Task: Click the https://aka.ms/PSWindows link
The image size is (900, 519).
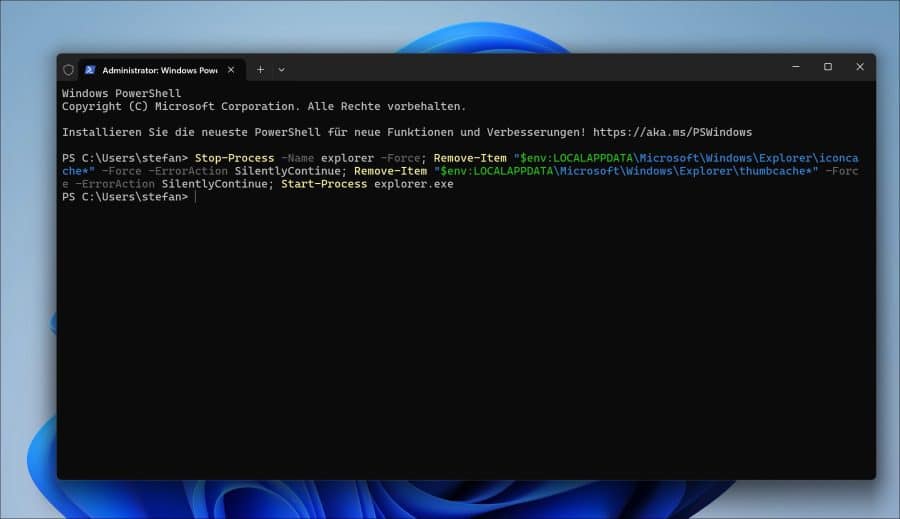Action: click(x=672, y=132)
